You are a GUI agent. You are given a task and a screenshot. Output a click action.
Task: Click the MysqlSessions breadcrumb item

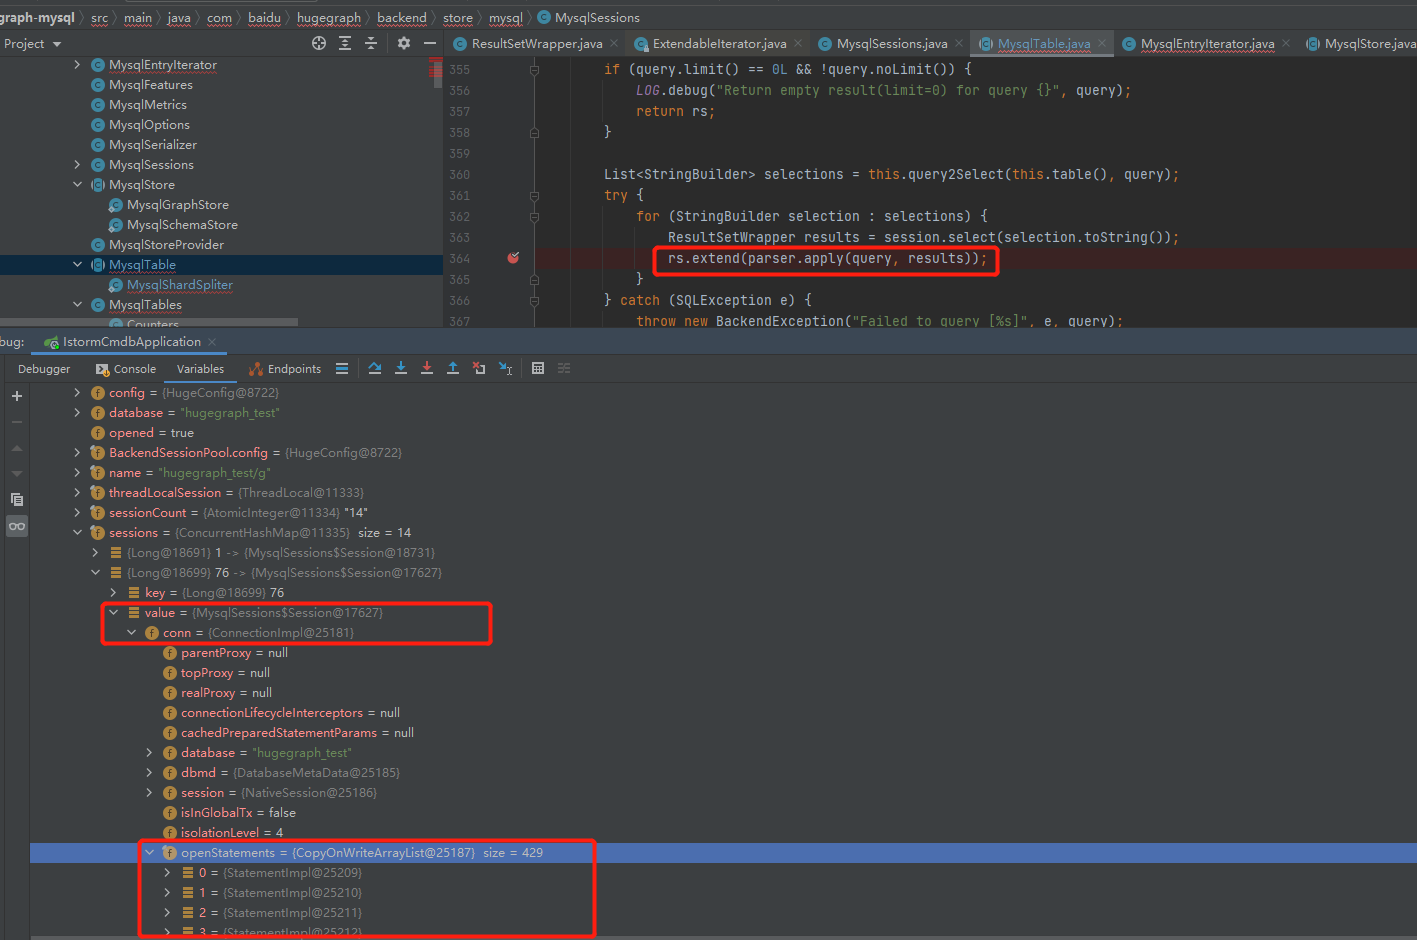588,17
